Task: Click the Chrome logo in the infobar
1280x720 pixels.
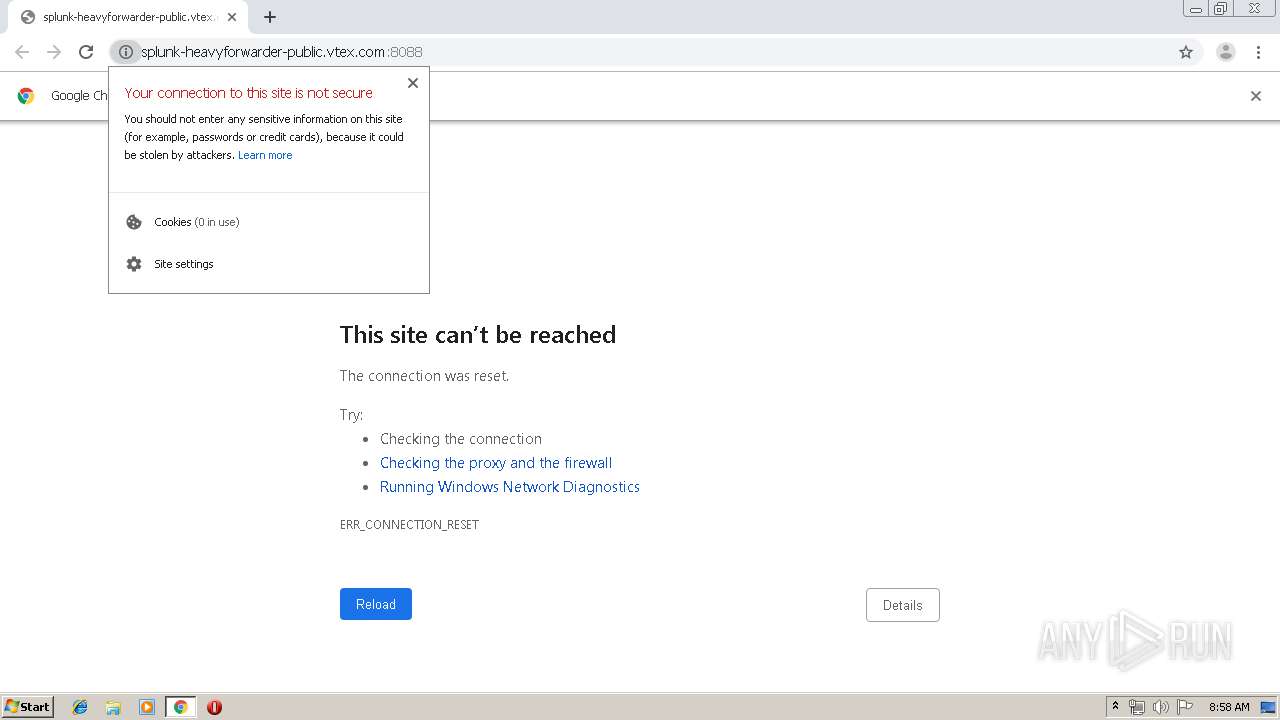Action: (26, 96)
